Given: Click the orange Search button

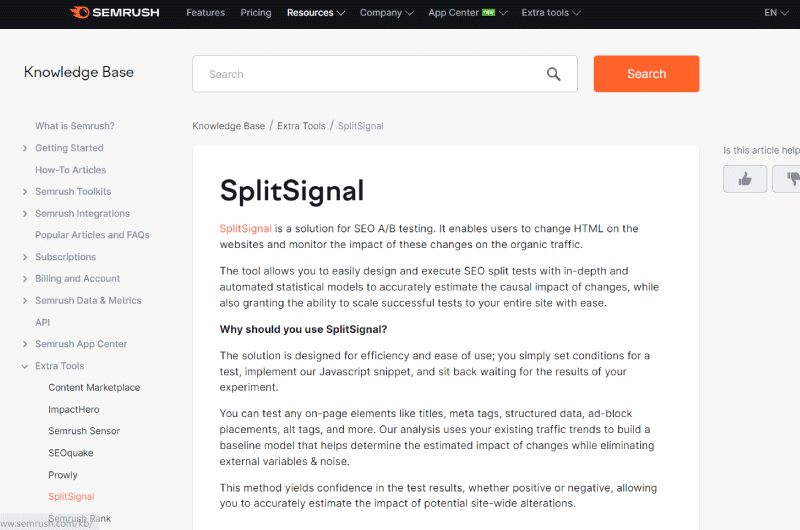Looking at the screenshot, I should tap(646, 73).
